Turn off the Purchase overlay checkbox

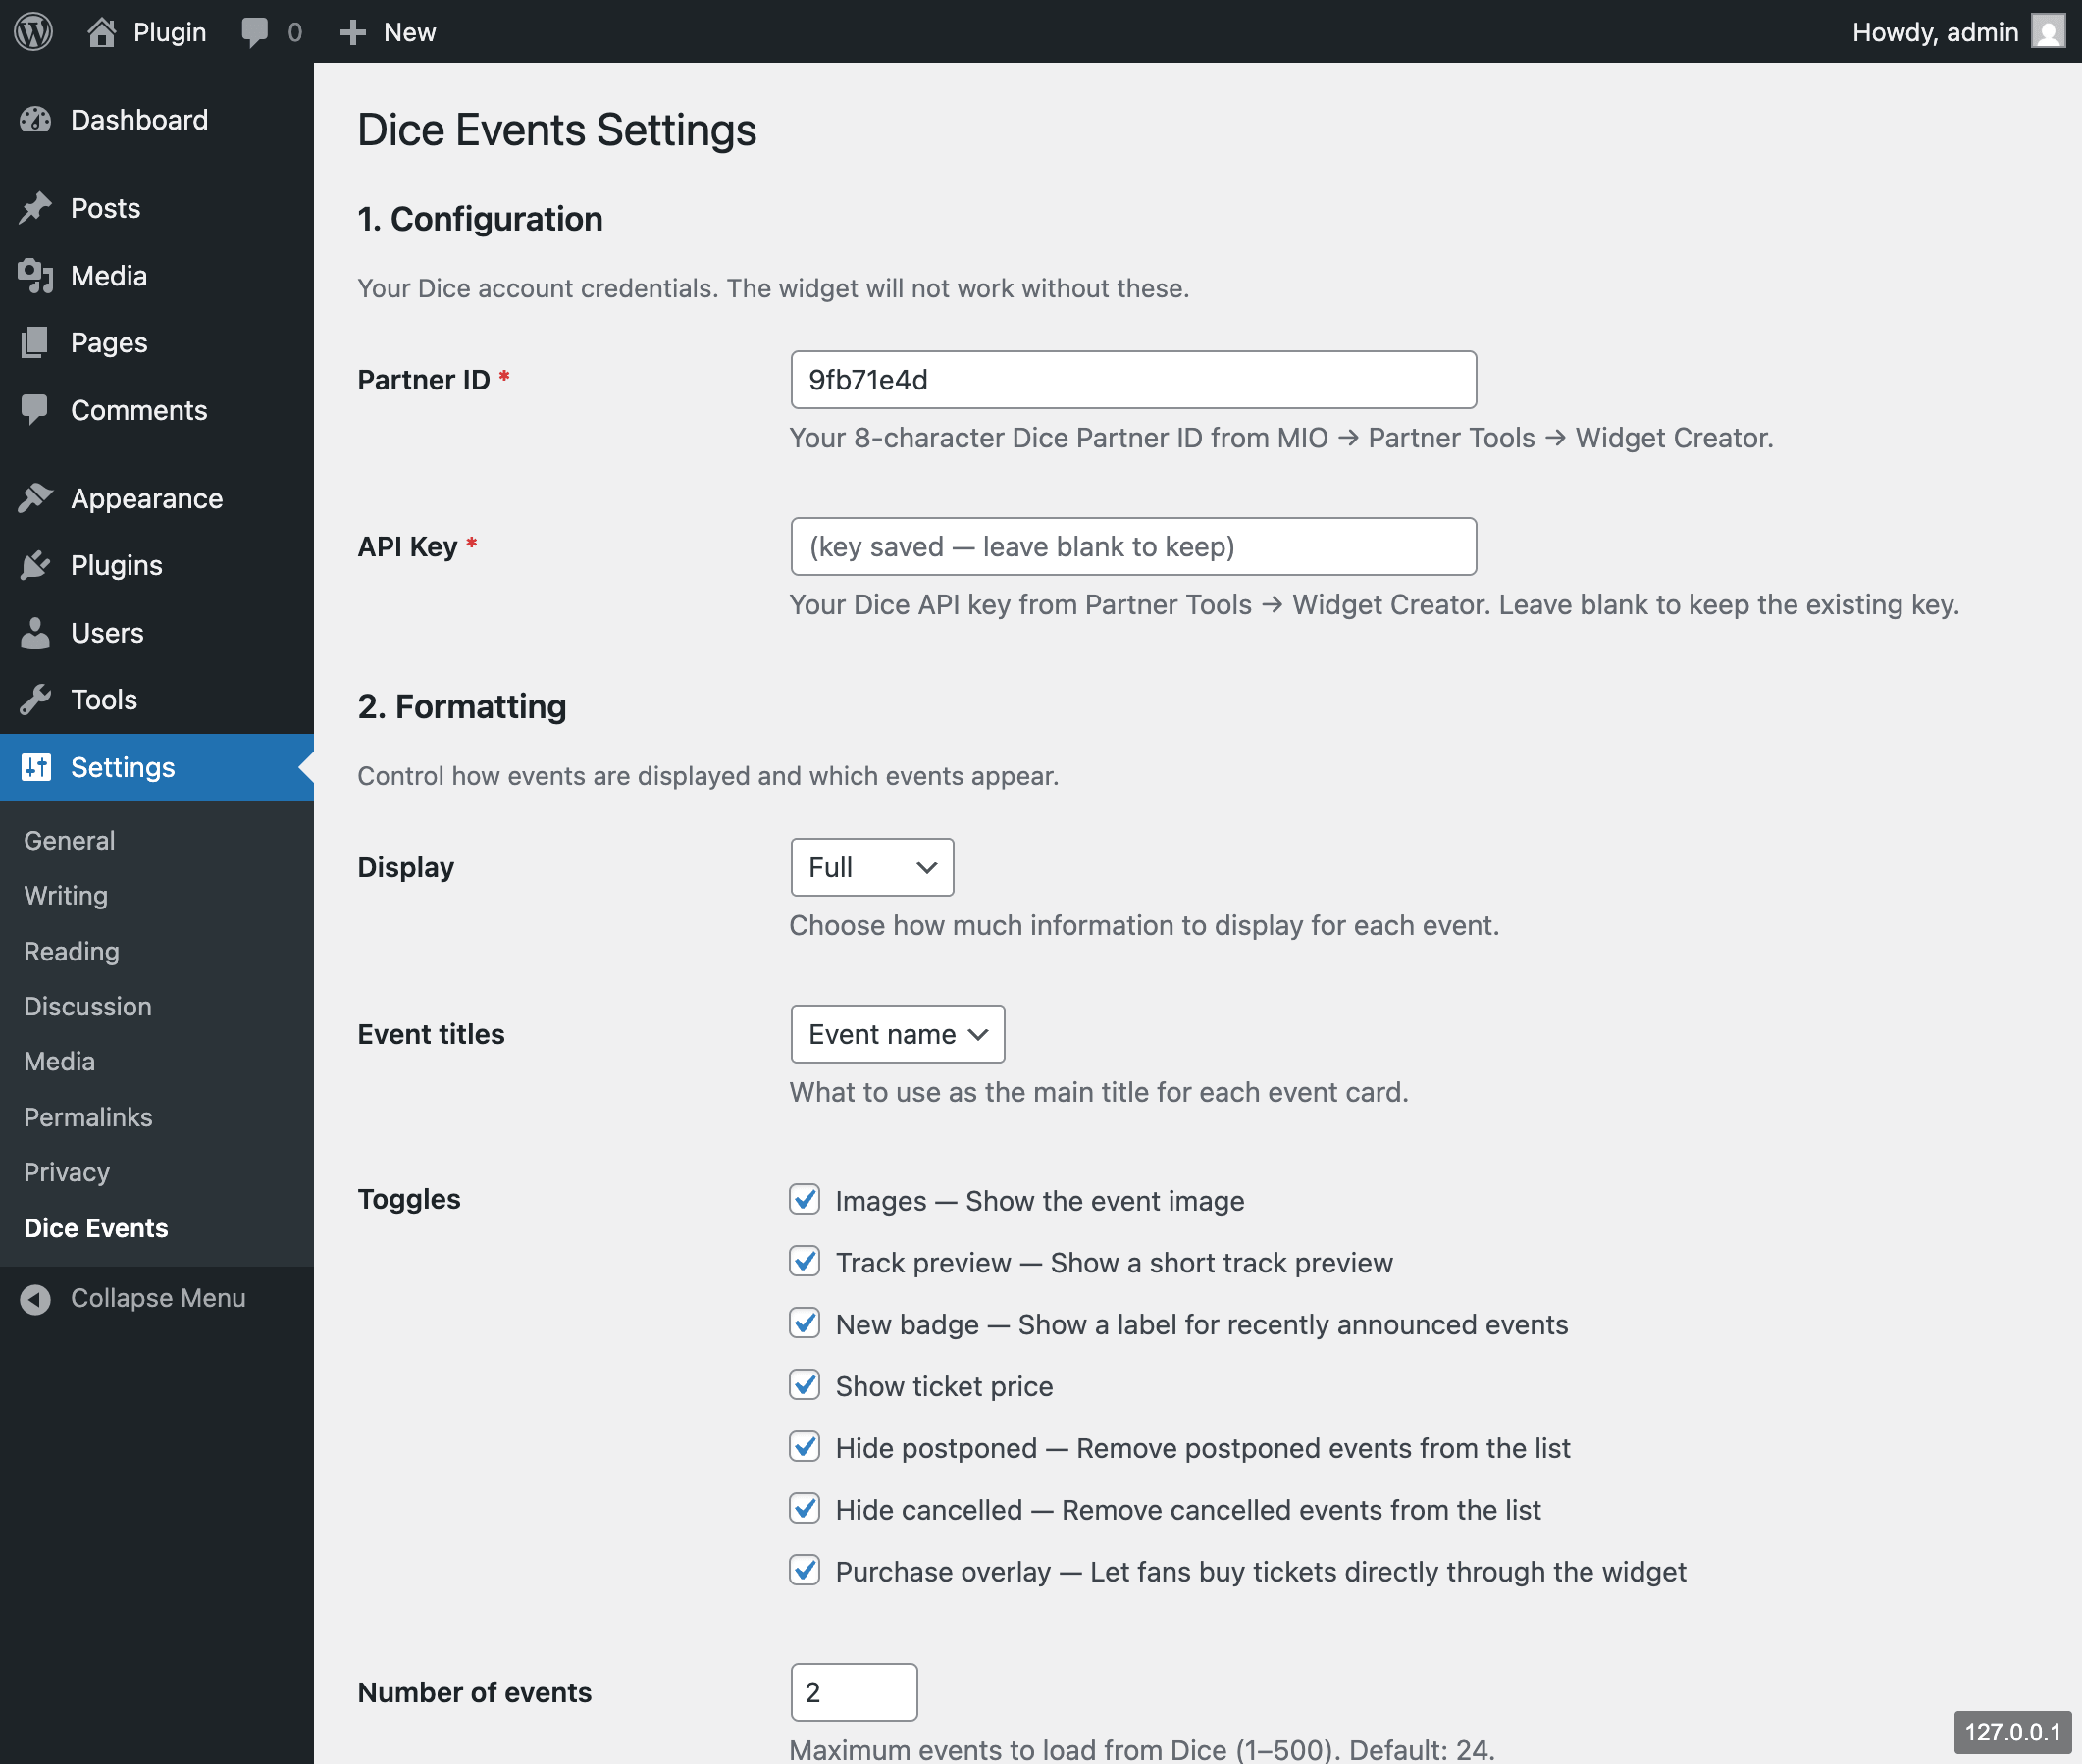[x=805, y=1570]
